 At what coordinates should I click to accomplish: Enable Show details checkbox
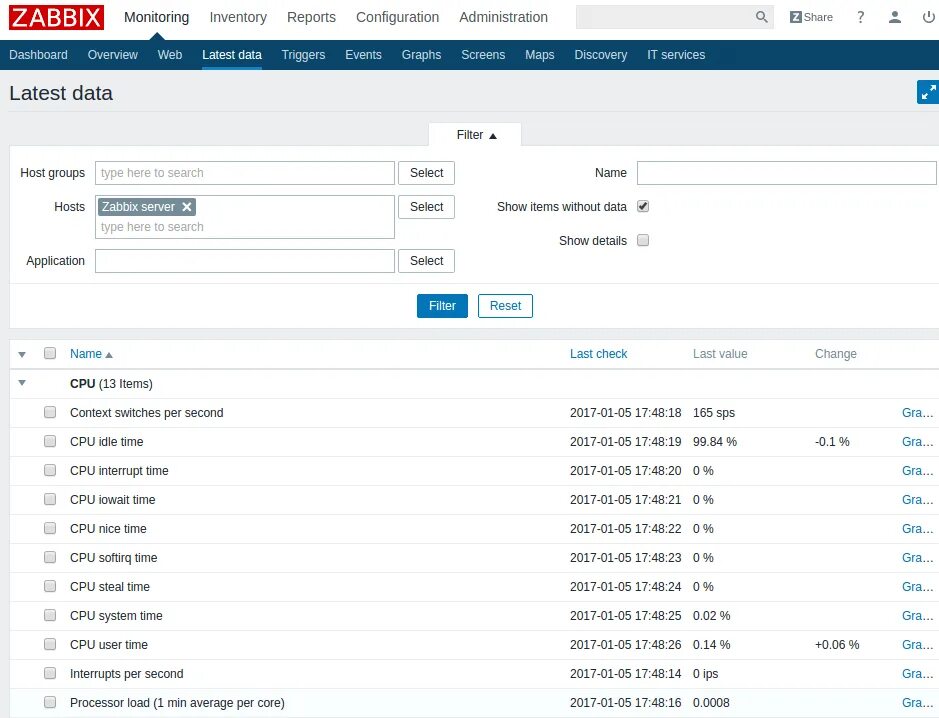[x=643, y=241]
